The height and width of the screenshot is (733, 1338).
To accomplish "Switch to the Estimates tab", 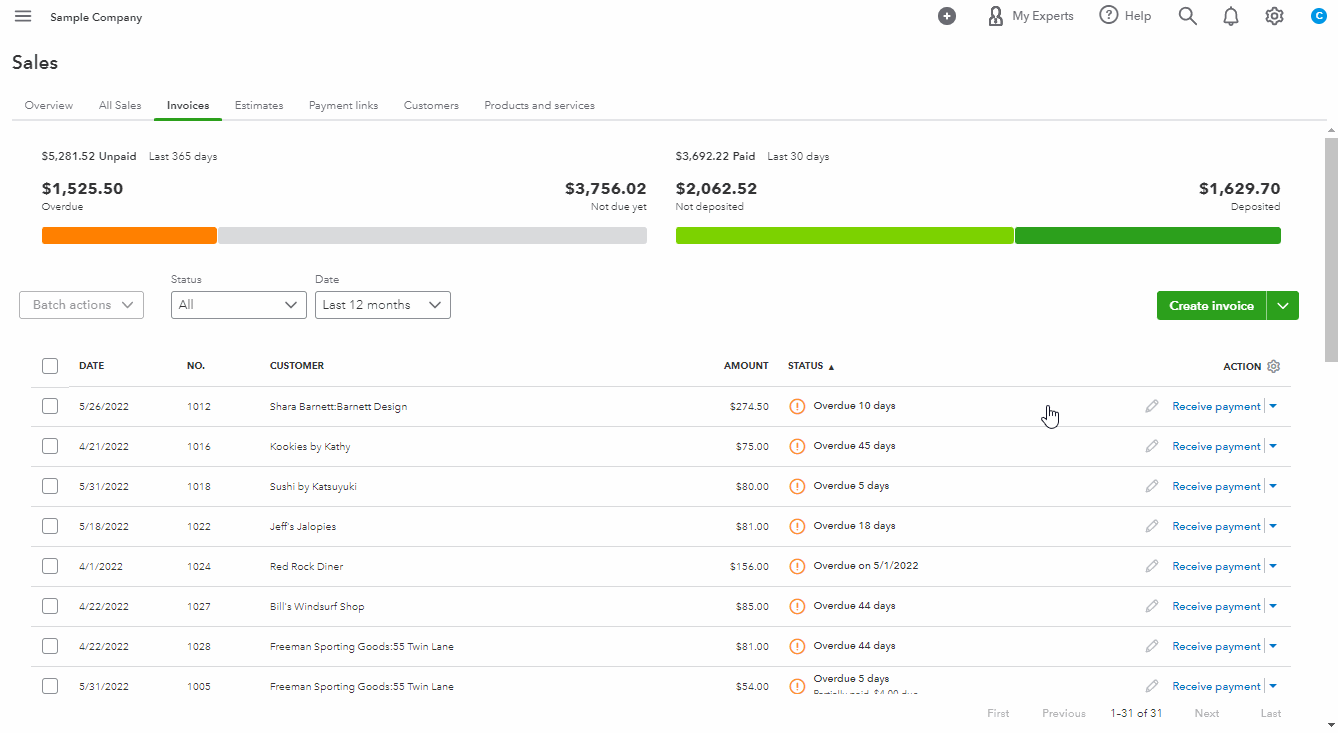I will click(x=258, y=105).
